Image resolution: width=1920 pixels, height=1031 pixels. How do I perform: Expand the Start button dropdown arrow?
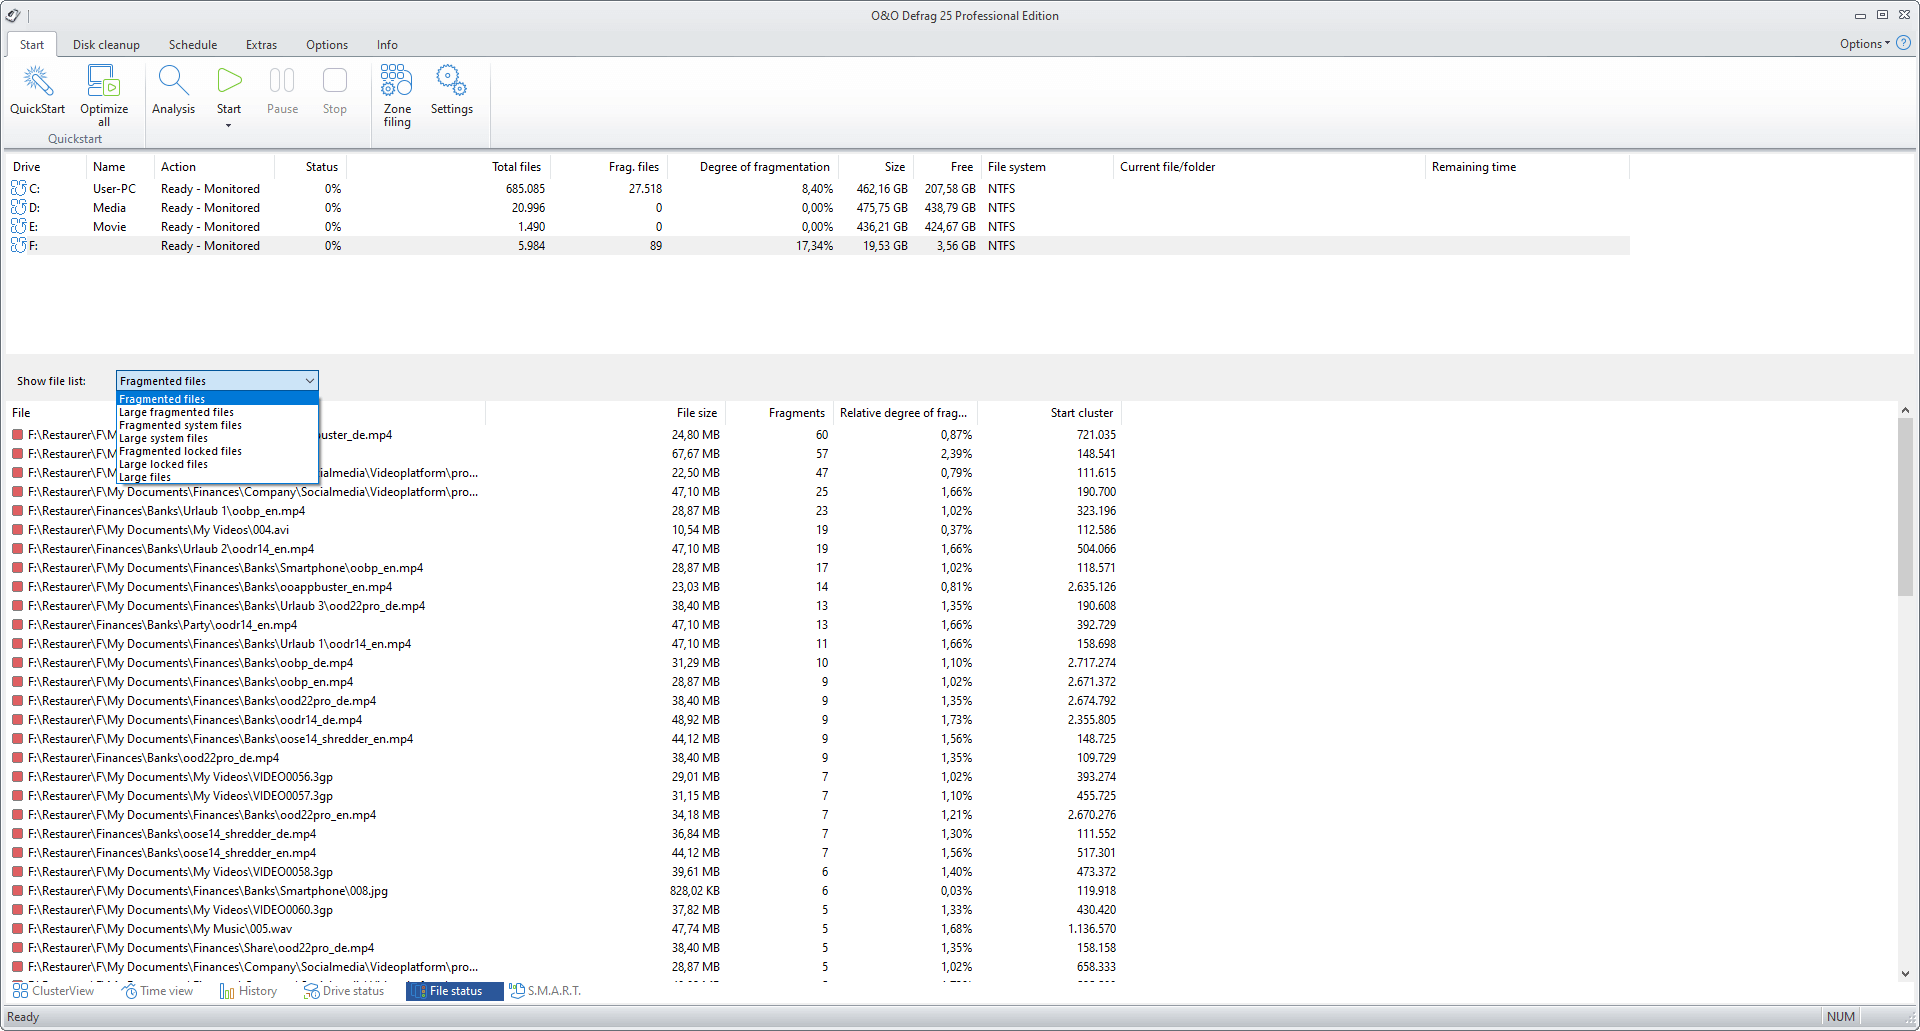tap(229, 126)
